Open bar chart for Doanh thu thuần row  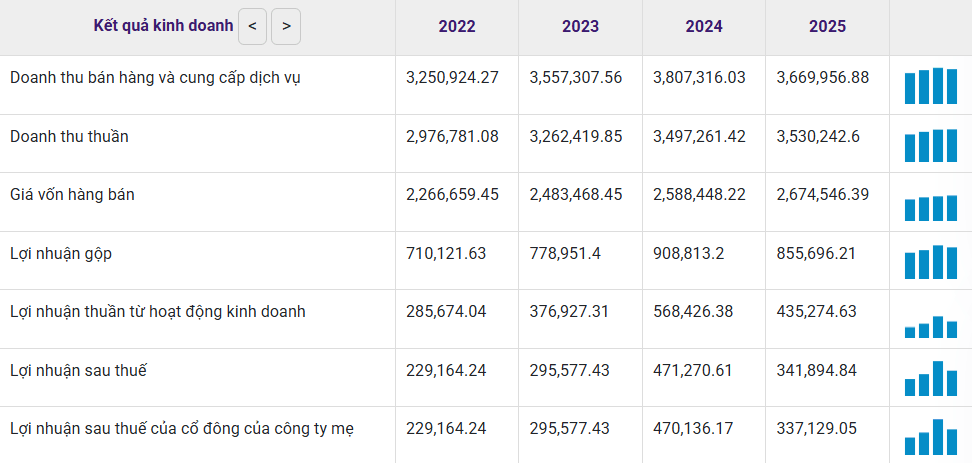[930, 145]
